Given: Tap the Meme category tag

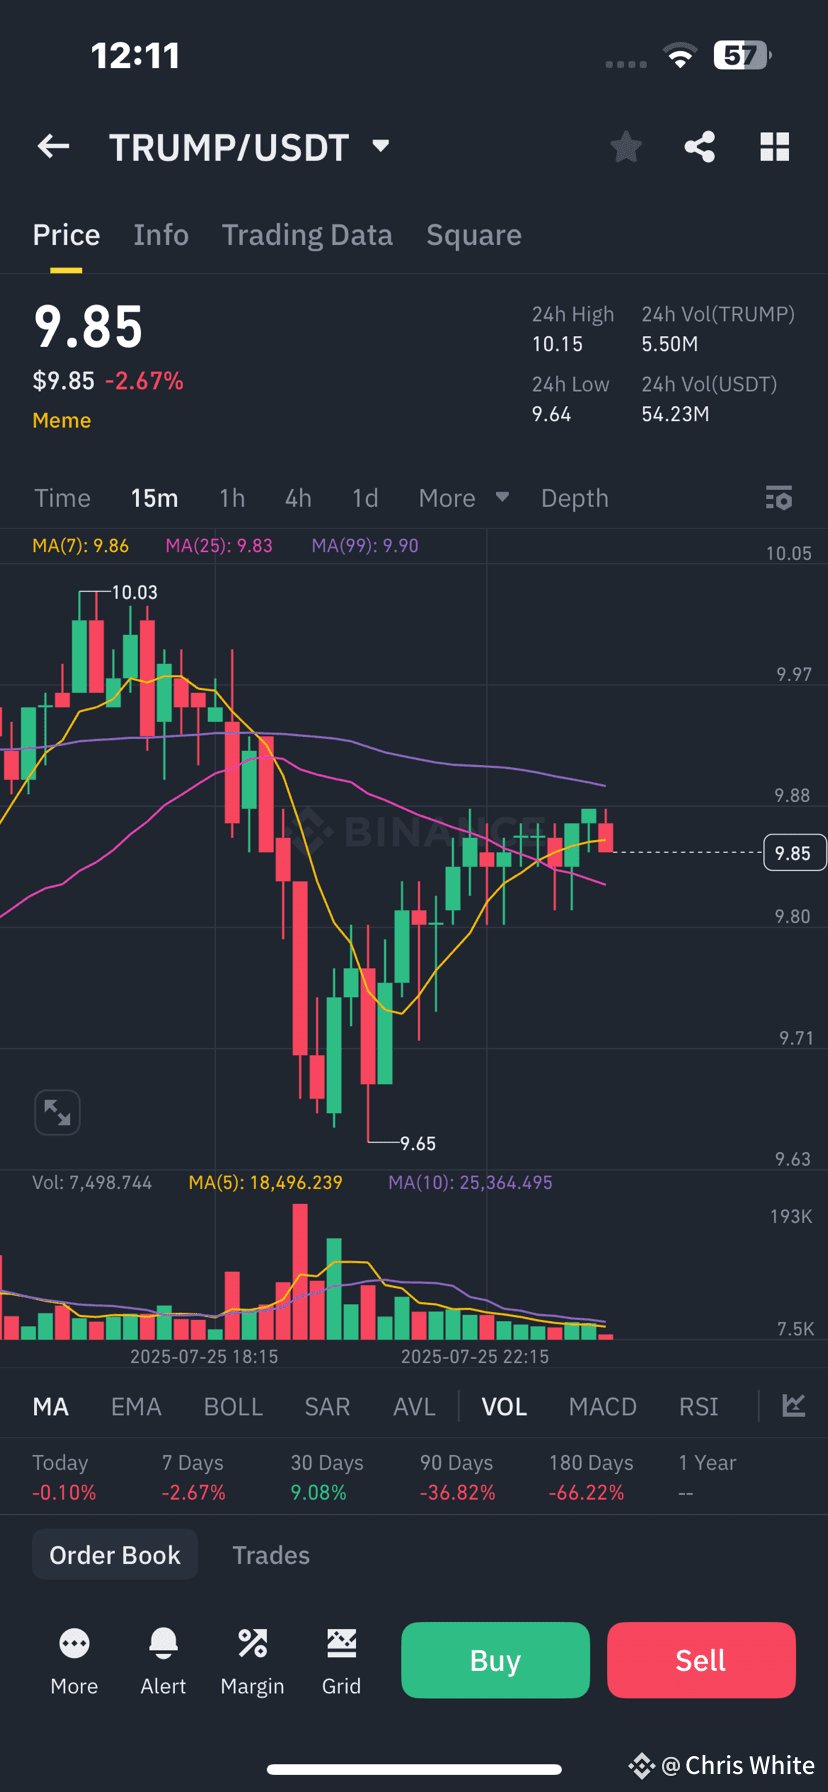Looking at the screenshot, I should click(x=62, y=420).
